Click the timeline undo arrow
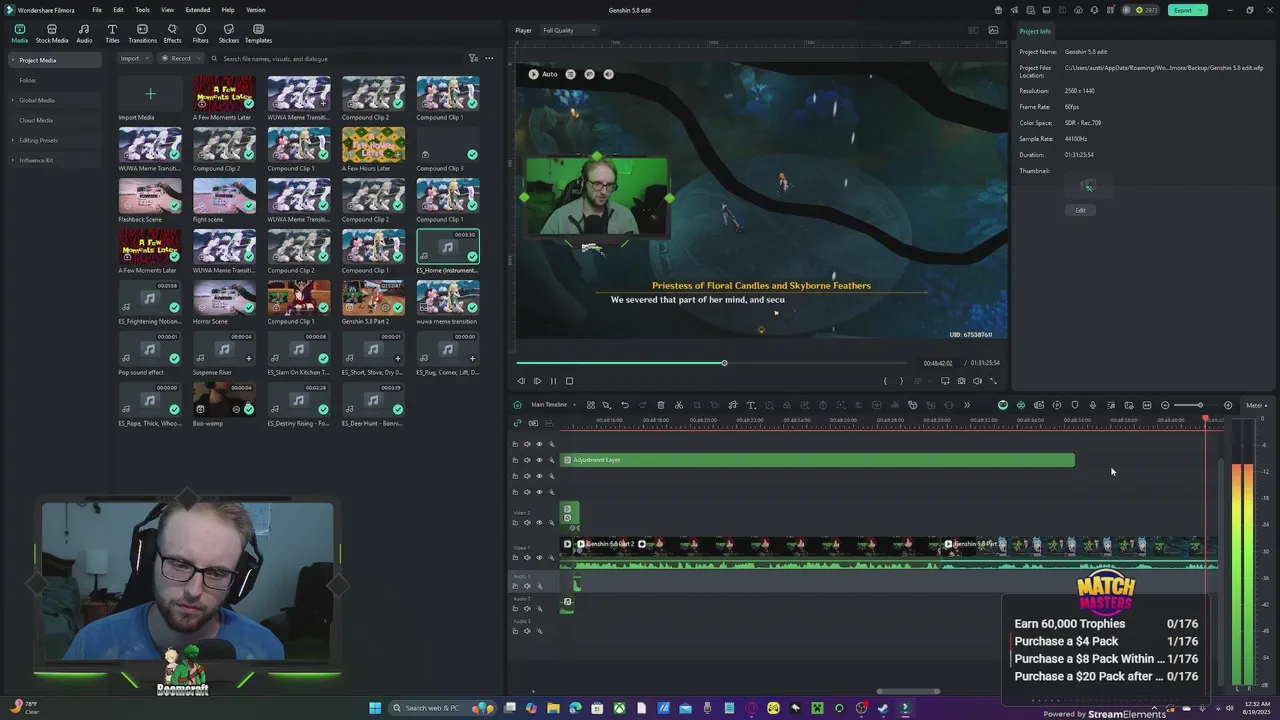The height and width of the screenshot is (720, 1280). pyautogui.click(x=625, y=405)
